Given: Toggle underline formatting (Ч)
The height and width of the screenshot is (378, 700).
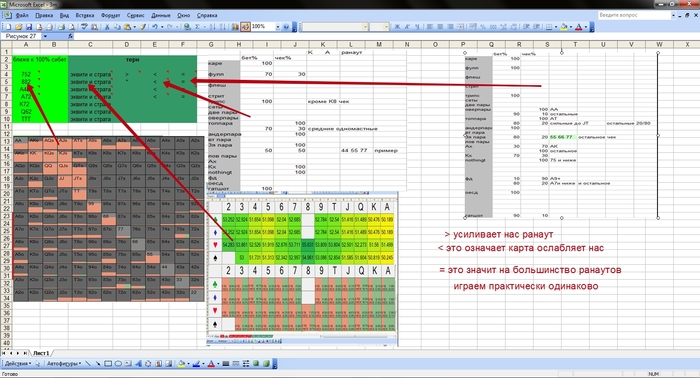Looking at the screenshot, I should (417, 27).
